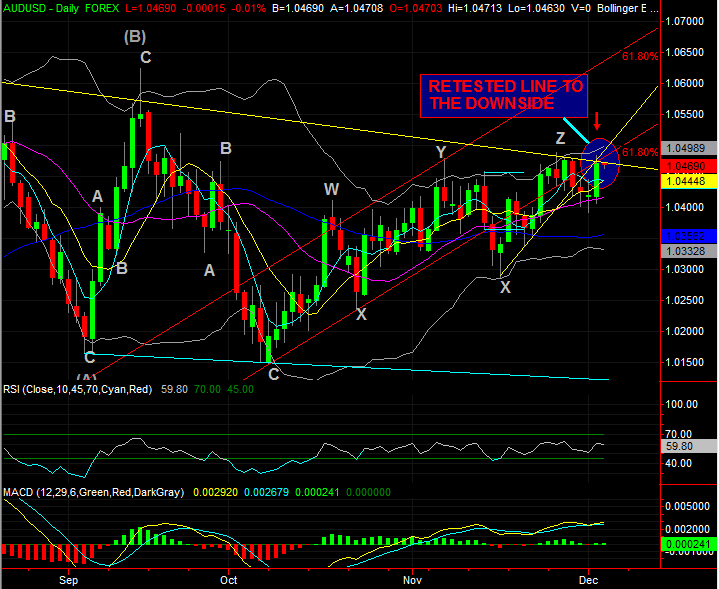719x589 pixels.
Task: Click the yellow 1.04448 price tag
Action: pyautogui.click(x=689, y=180)
